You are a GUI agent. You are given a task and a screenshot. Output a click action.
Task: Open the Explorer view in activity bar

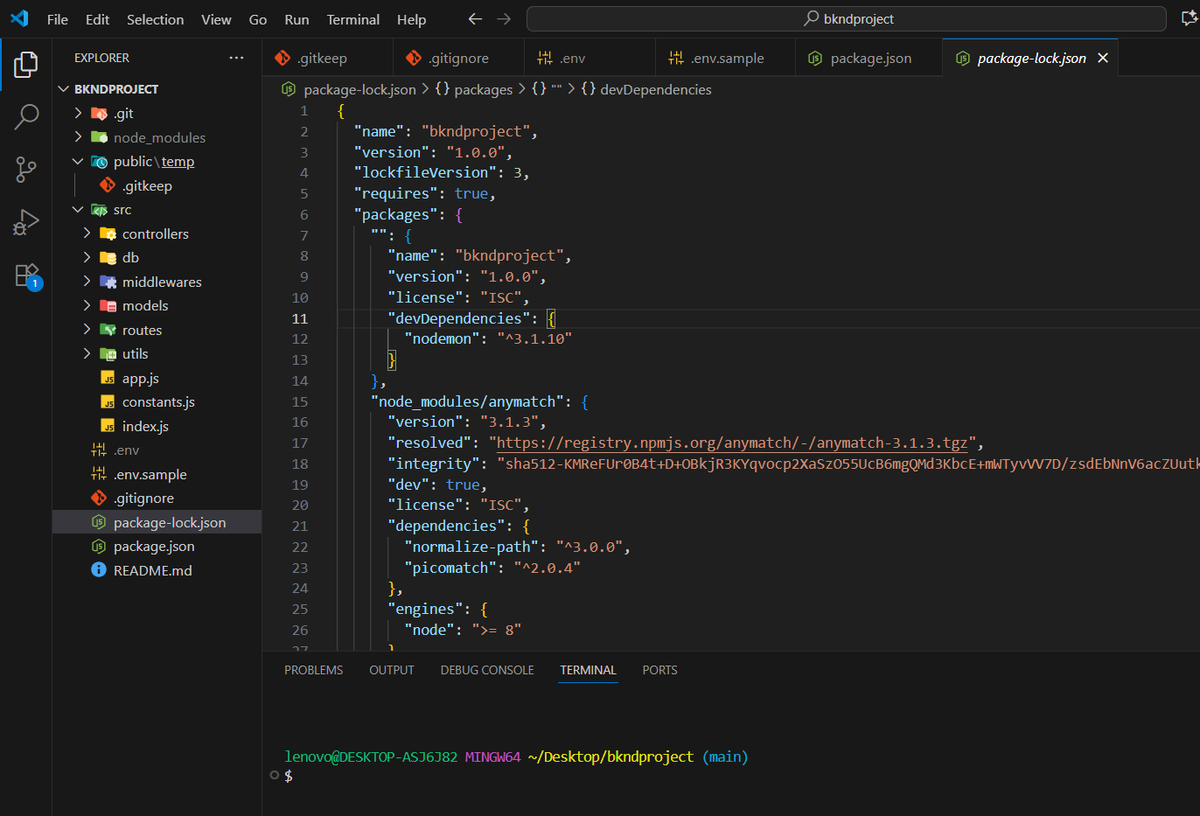[x=26, y=65]
